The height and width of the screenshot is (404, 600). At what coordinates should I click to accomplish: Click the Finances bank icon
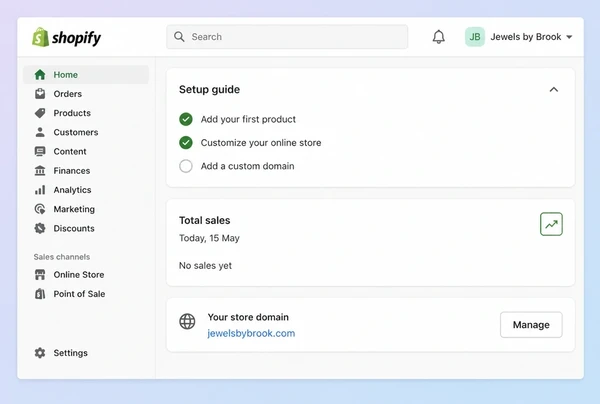coord(40,171)
